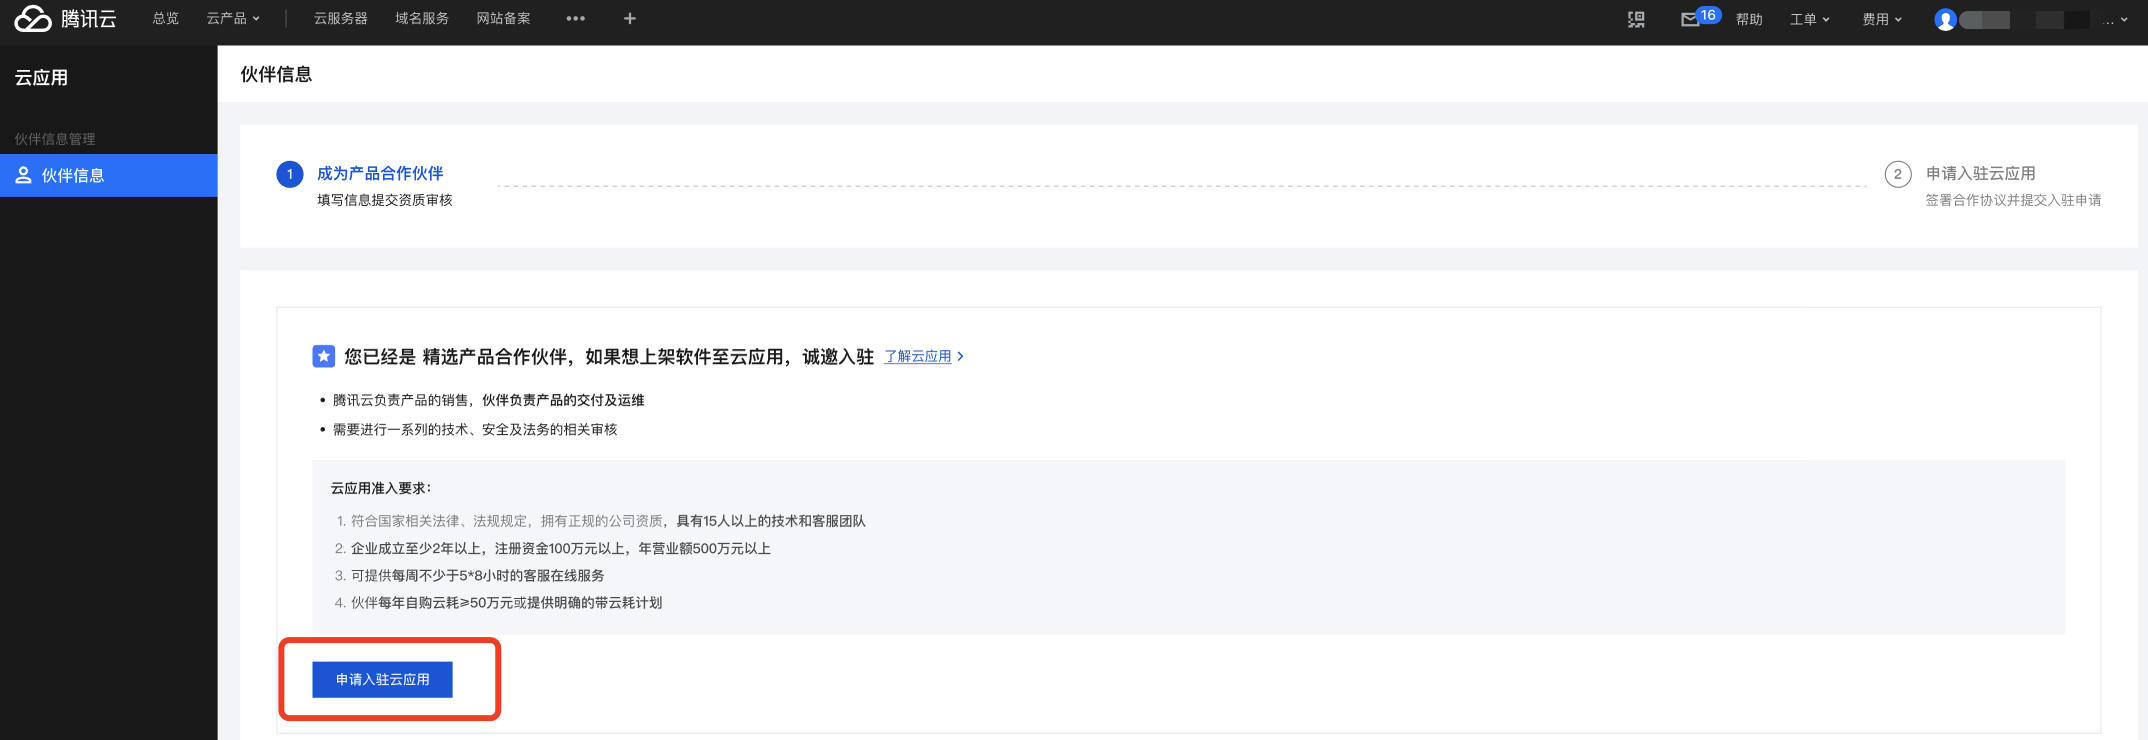Expand the 费用 dropdown
The width and height of the screenshot is (2148, 740).
click(x=1882, y=20)
